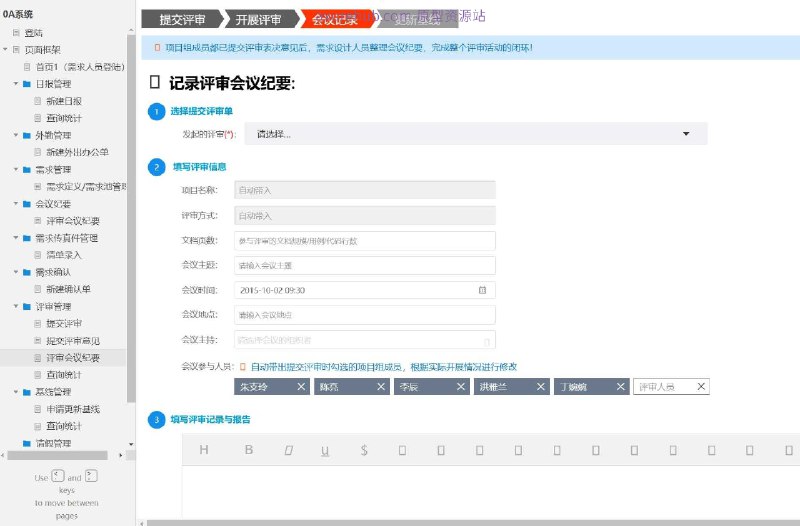Image resolution: width=800 pixels, height=526 pixels.
Task: Open 查询统计 under 基线管理
Action: click(64, 426)
